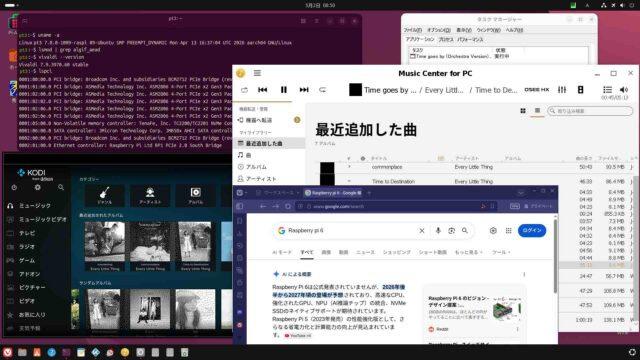Open Google quick settings gear

493,231
